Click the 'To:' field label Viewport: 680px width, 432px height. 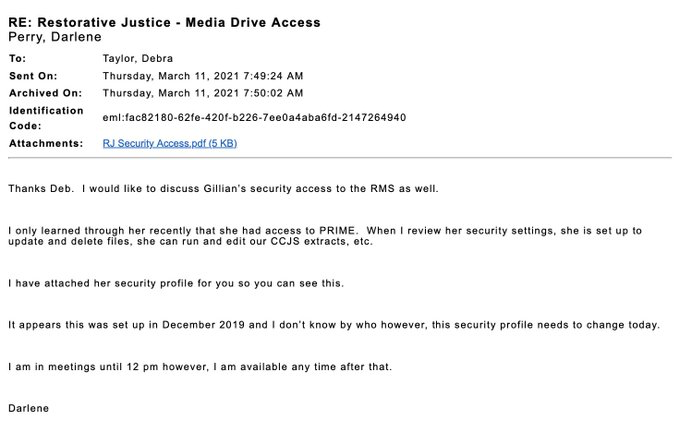coord(17,59)
